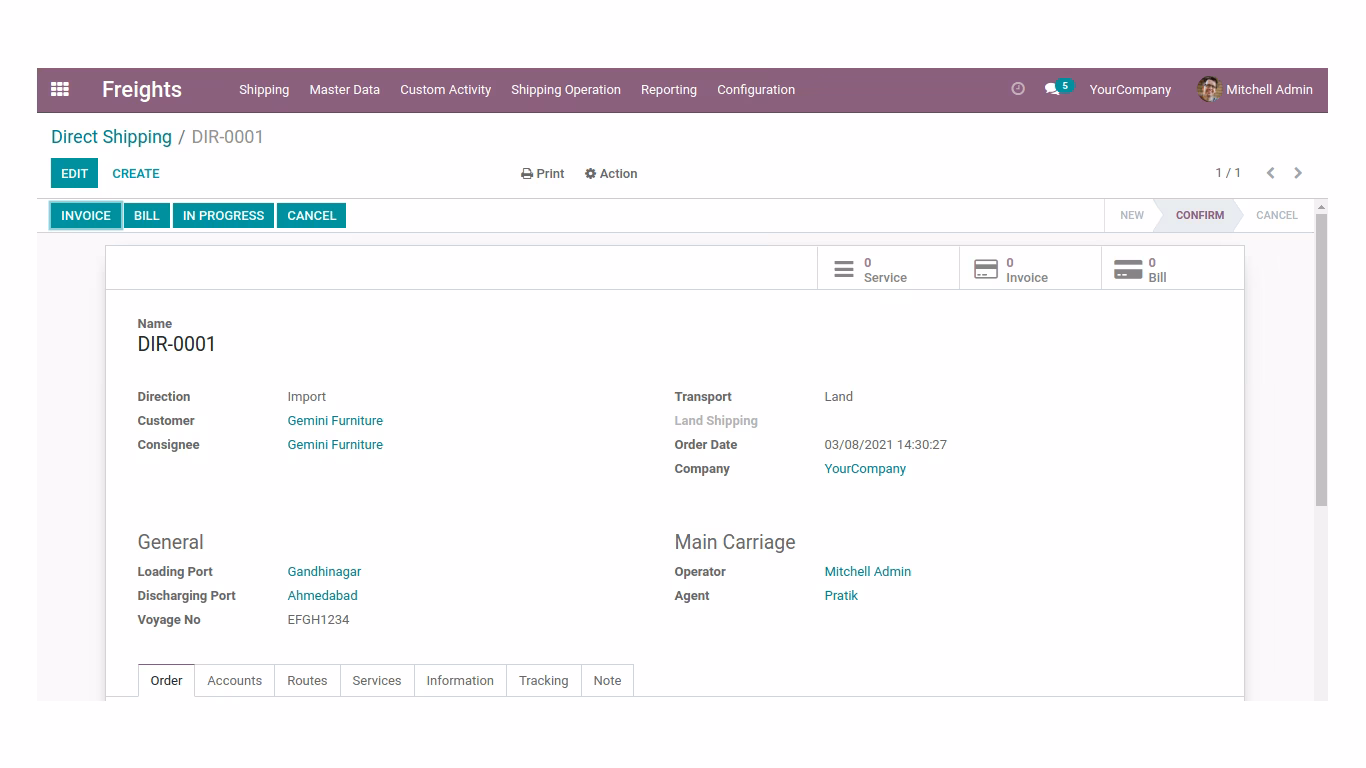The image size is (1366, 768).
Task: Click the pager text 1 / 1
Action: click(x=1228, y=173)
